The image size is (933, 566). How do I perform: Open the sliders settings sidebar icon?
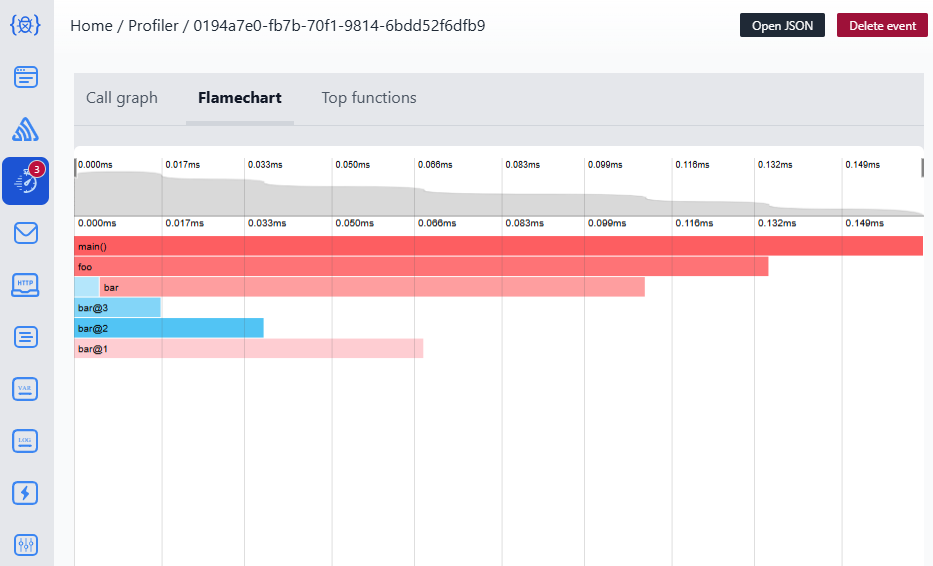26,545
